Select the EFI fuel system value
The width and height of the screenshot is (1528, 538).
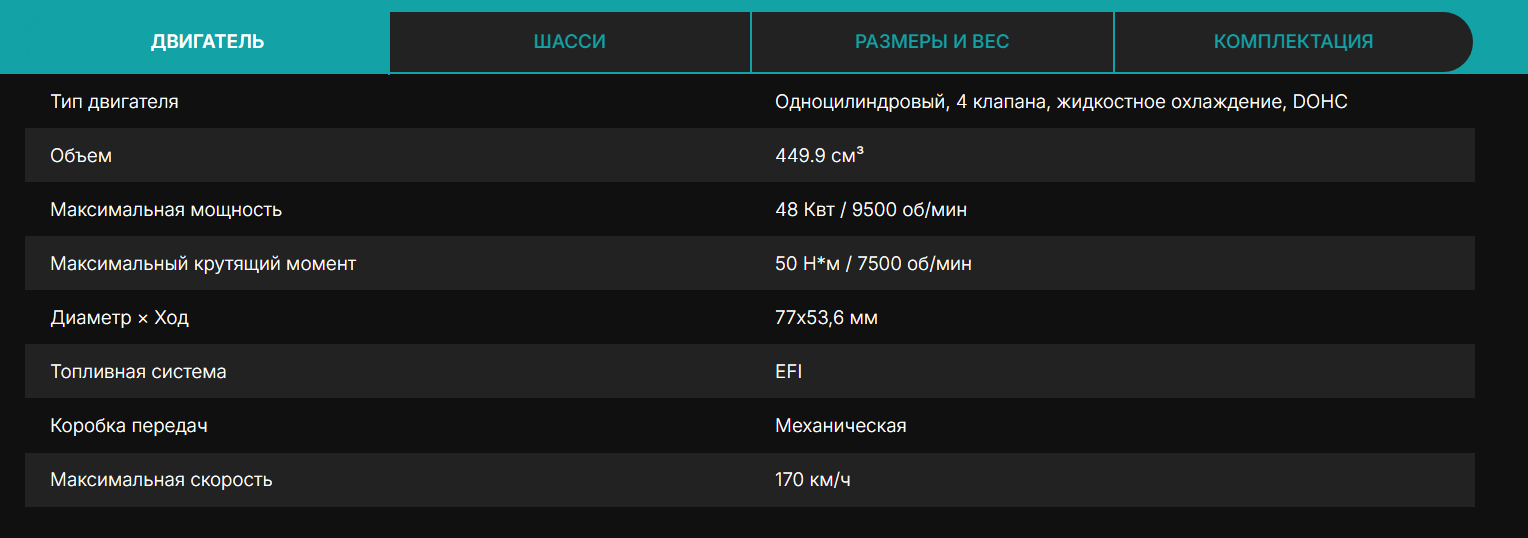(789, 372)
